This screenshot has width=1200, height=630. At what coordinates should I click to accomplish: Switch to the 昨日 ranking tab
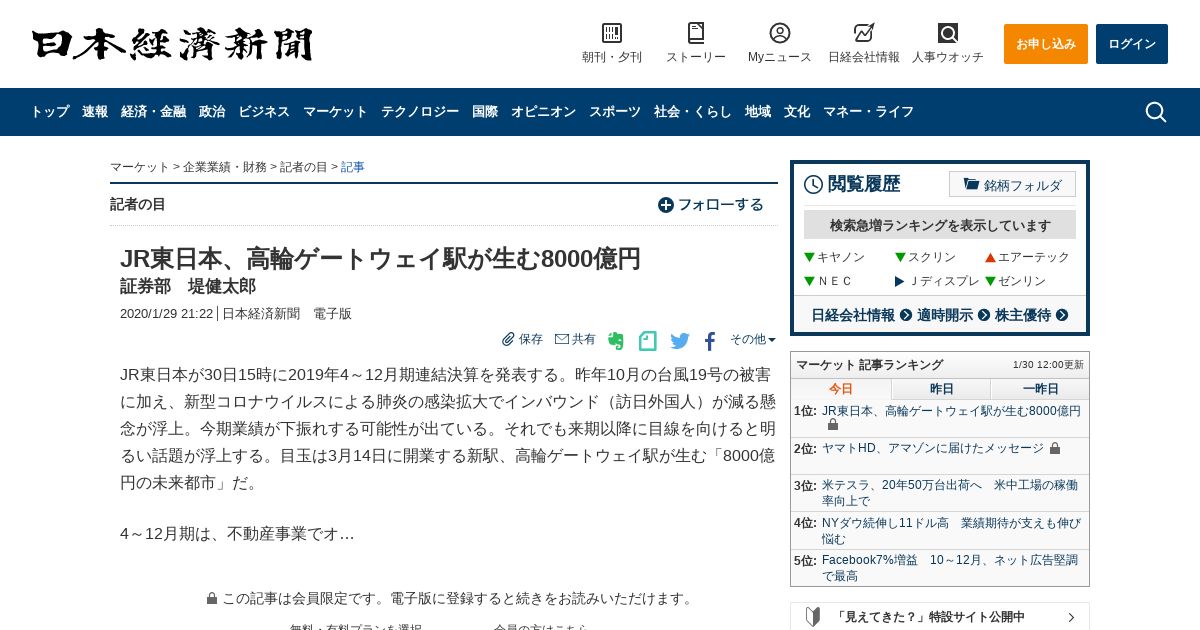click(x=941, y=389)
